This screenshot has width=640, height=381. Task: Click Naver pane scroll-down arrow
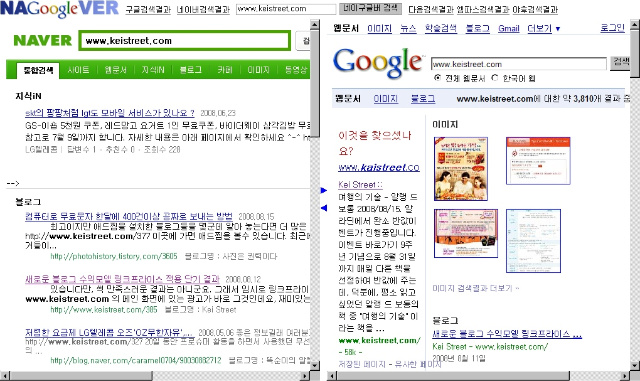[314, 365]
